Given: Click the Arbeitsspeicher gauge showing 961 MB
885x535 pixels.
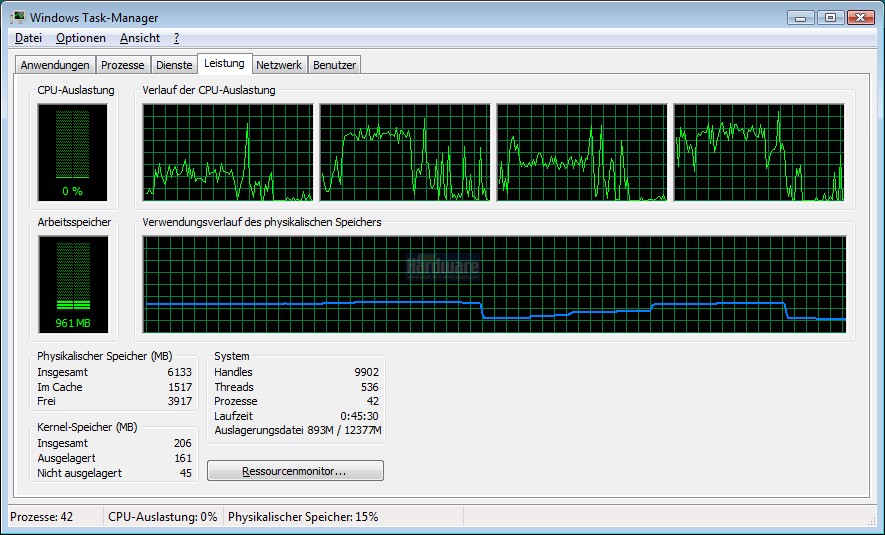Looking at the screenshot, I should (x=73, y=284).
